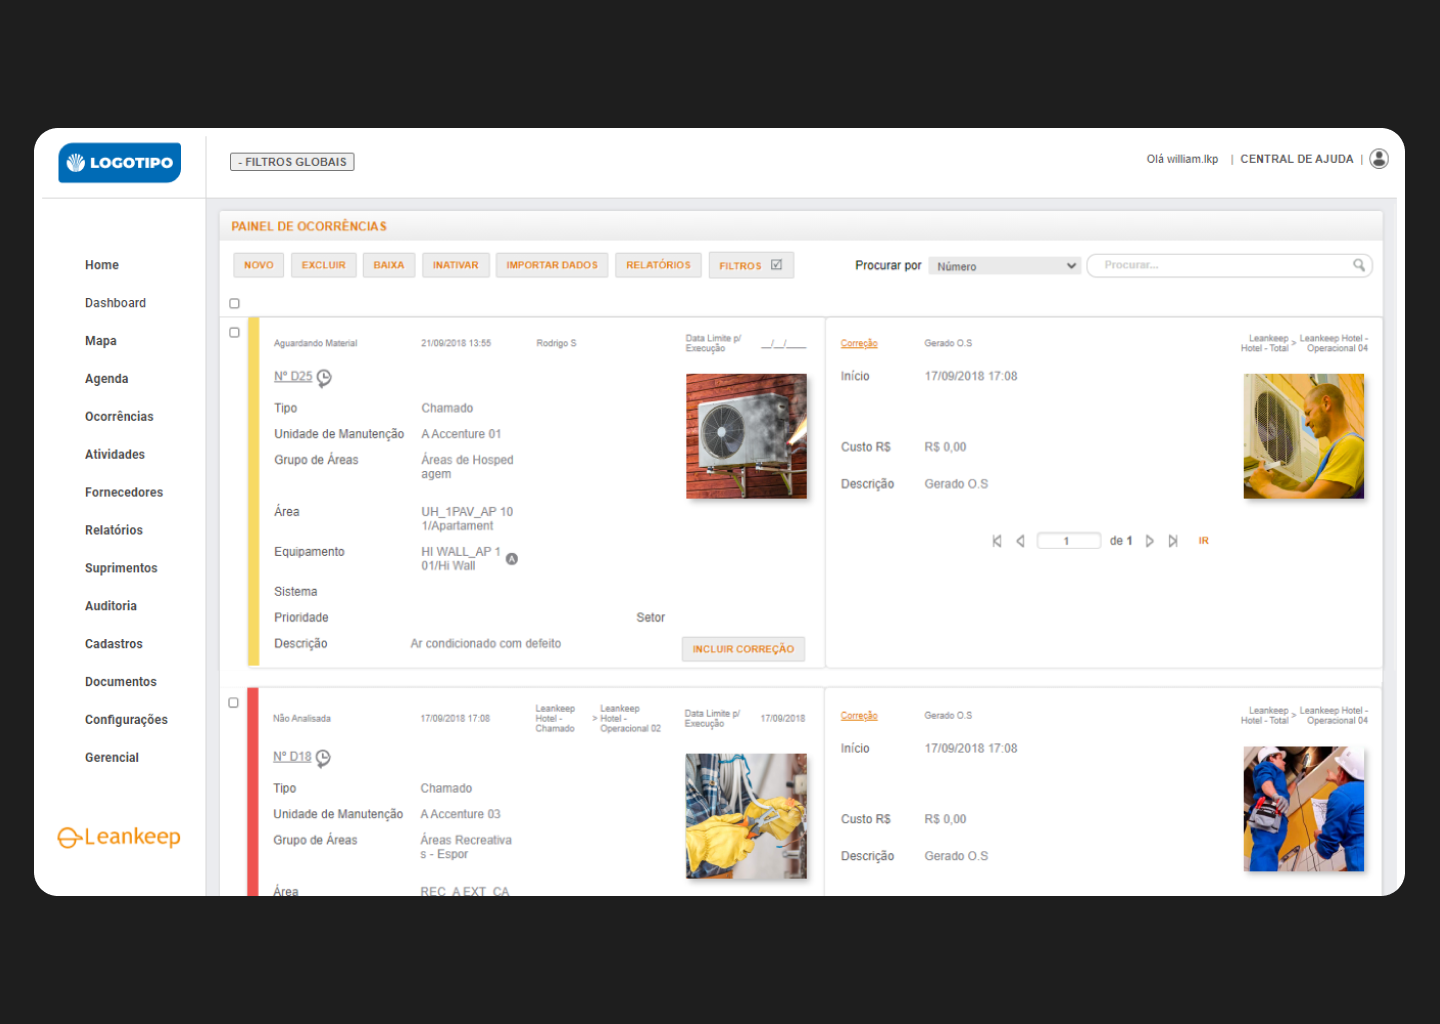1440x1024 pixels.
Task: Click the INCLUIR CORREÇÃO button
Action: [x=743, y=649]
